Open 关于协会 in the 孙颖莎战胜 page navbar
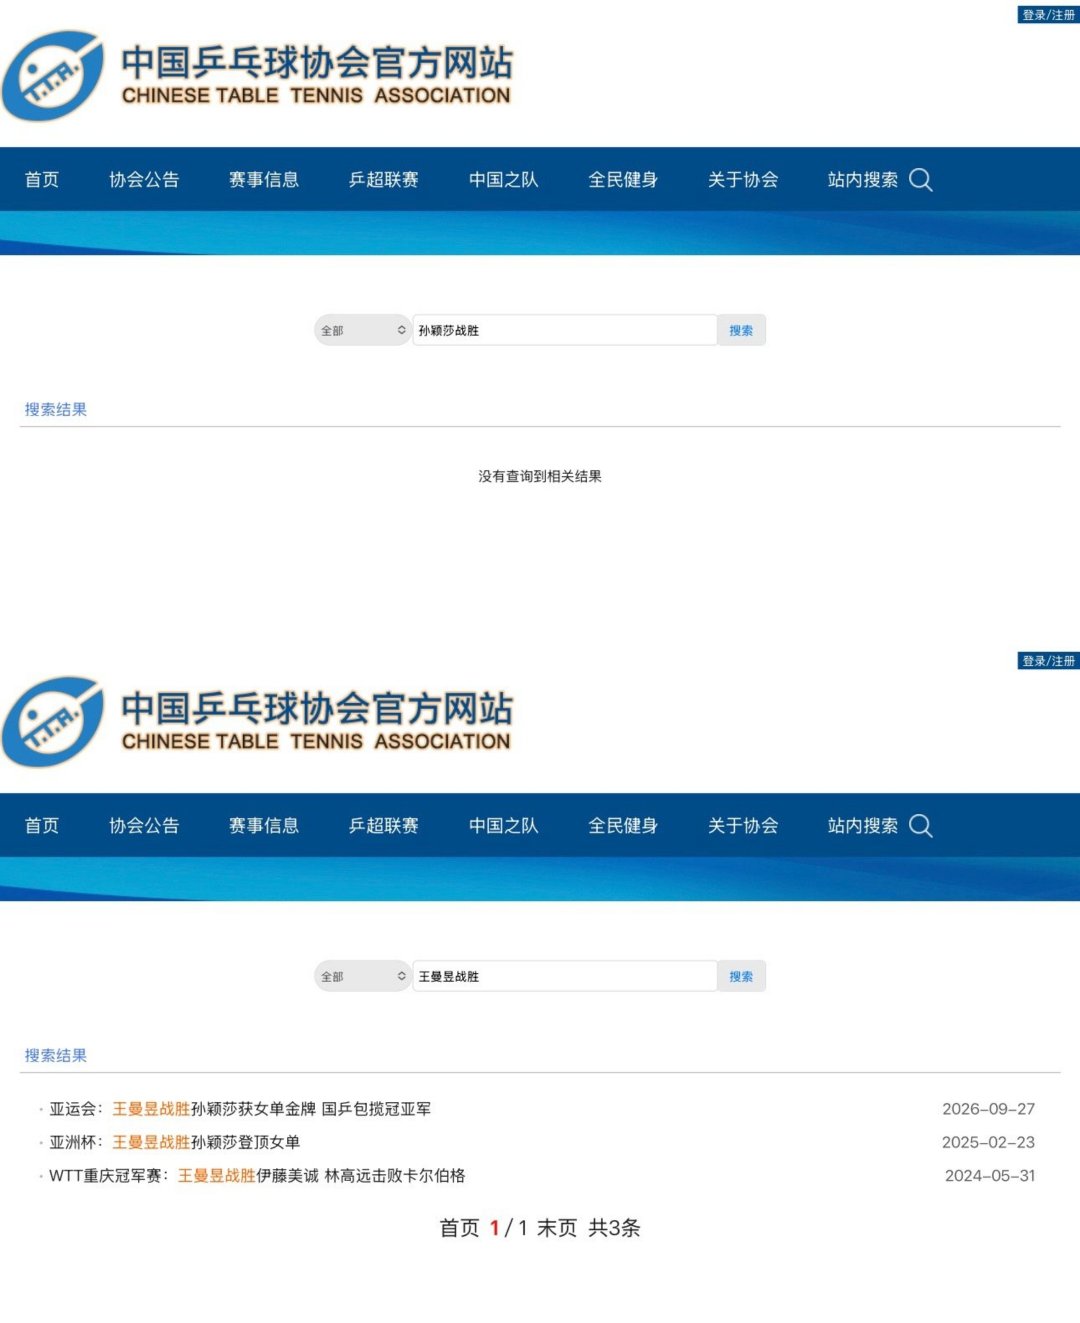 [x=743, y=180]
